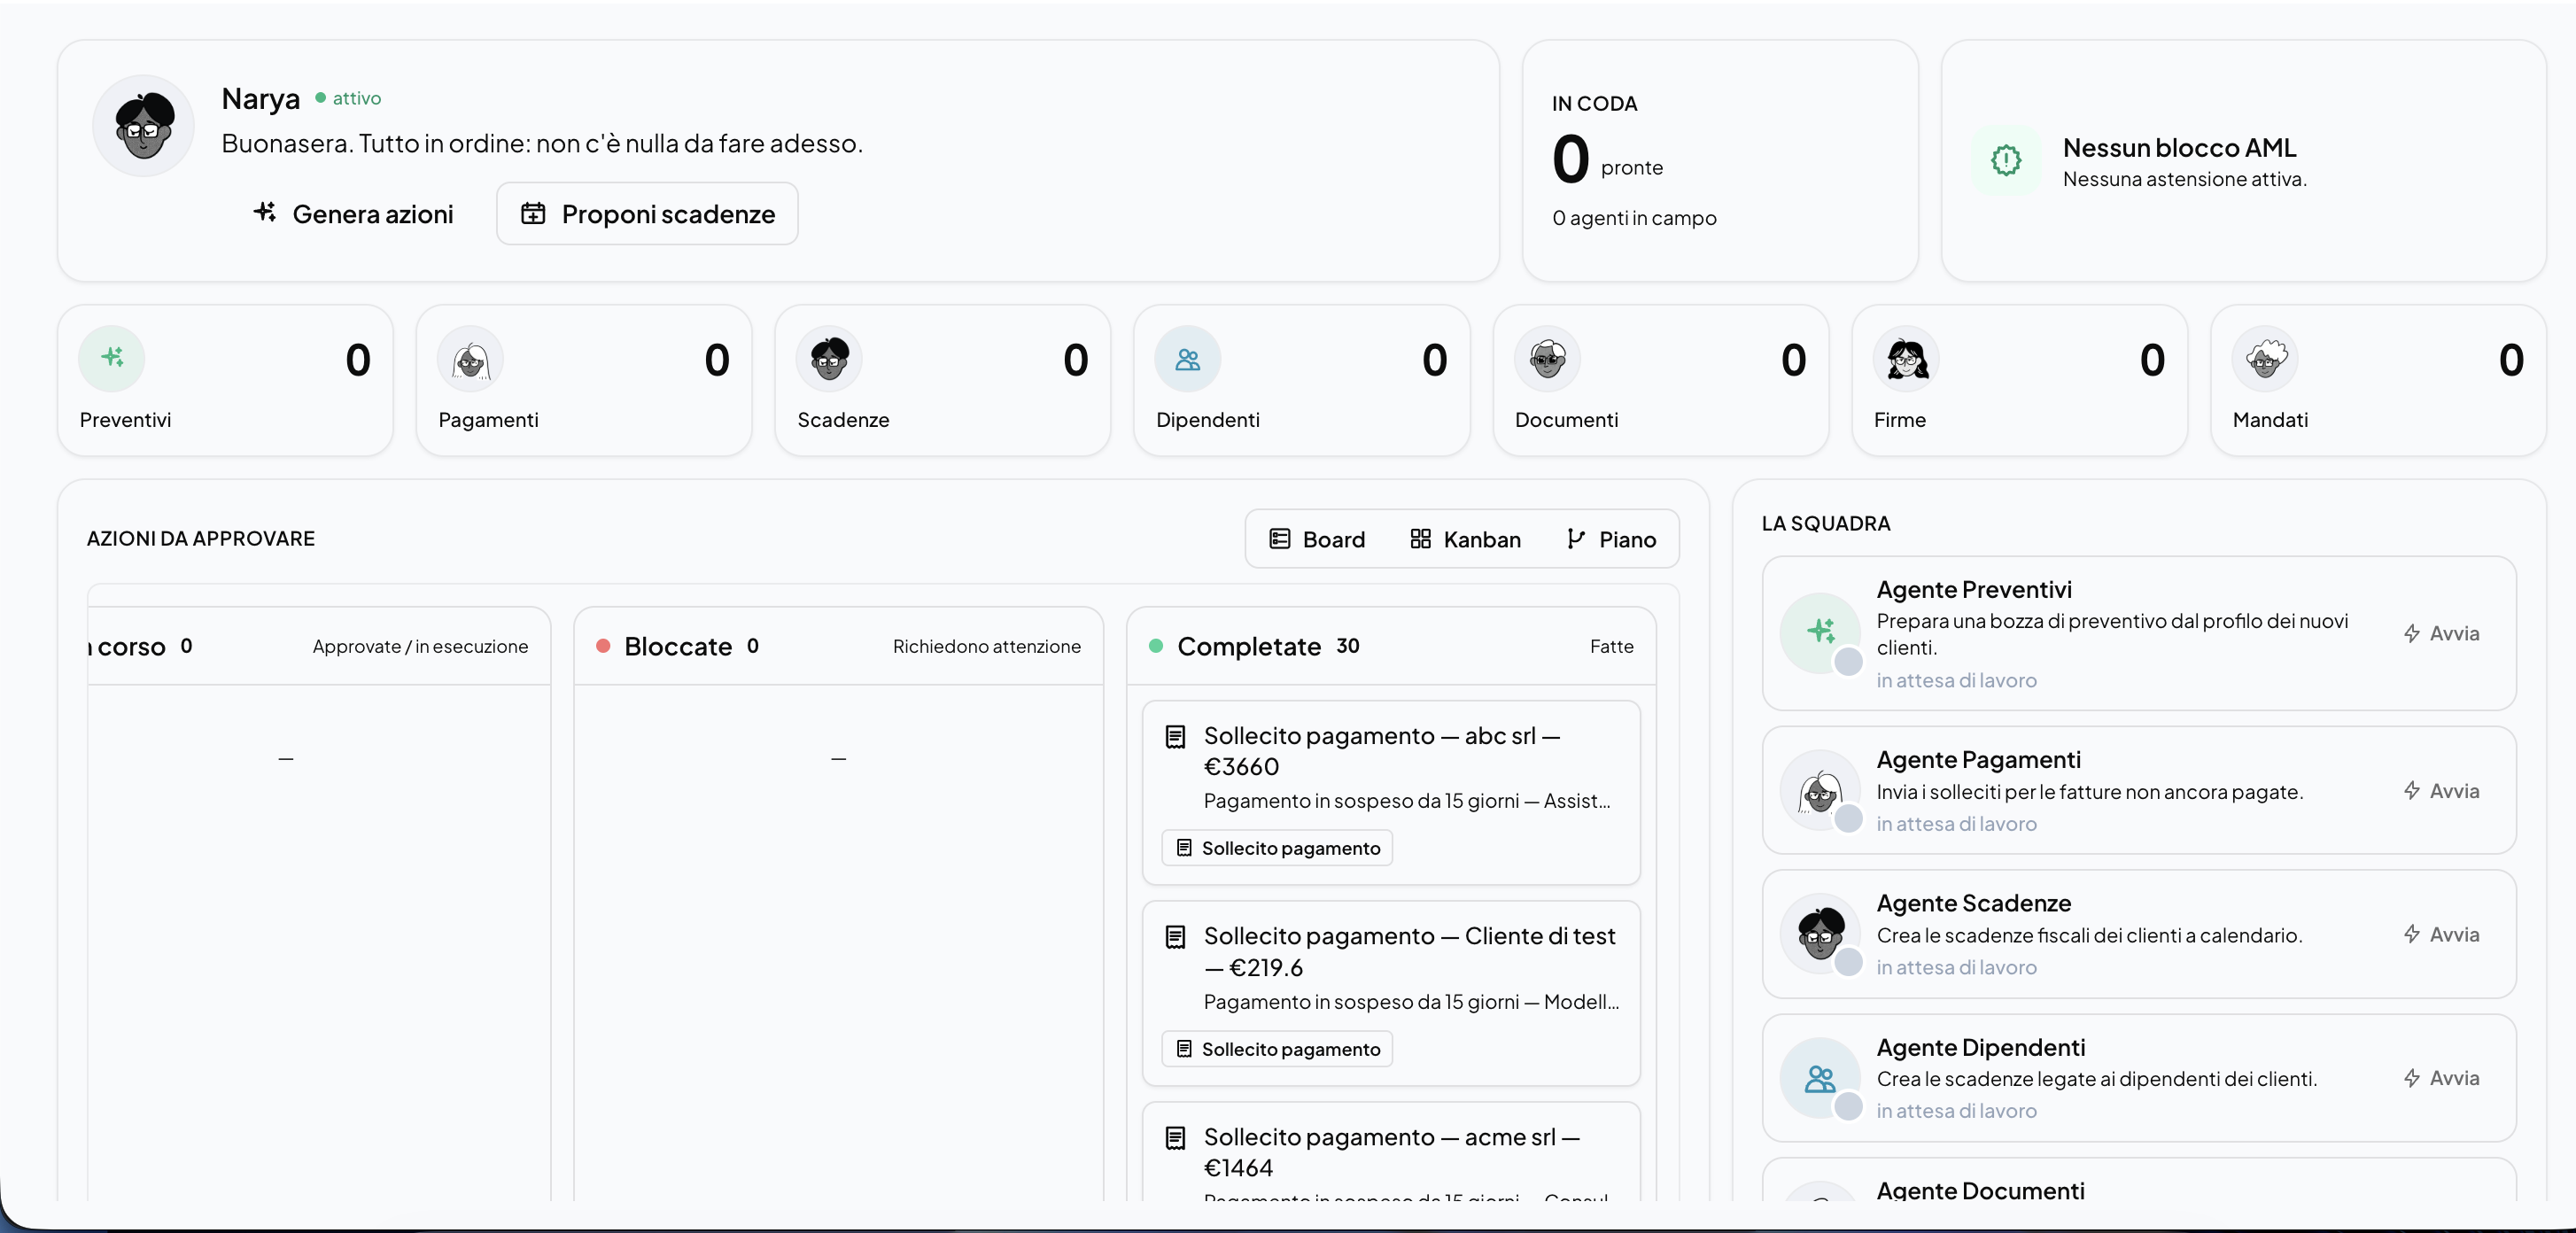2576x1233 pixels.
Task: Click the Pagamenti agent avatar
Action: 470,358
